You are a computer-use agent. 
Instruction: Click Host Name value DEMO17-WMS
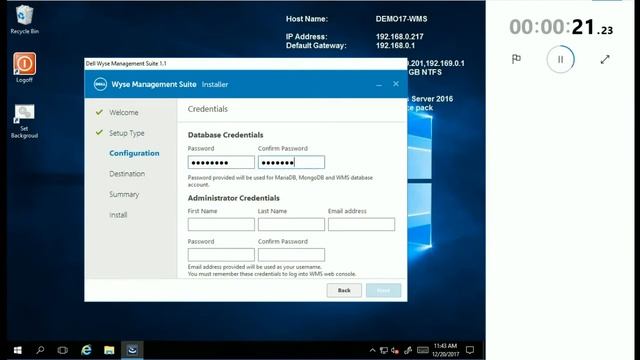[x=401, y=19]
